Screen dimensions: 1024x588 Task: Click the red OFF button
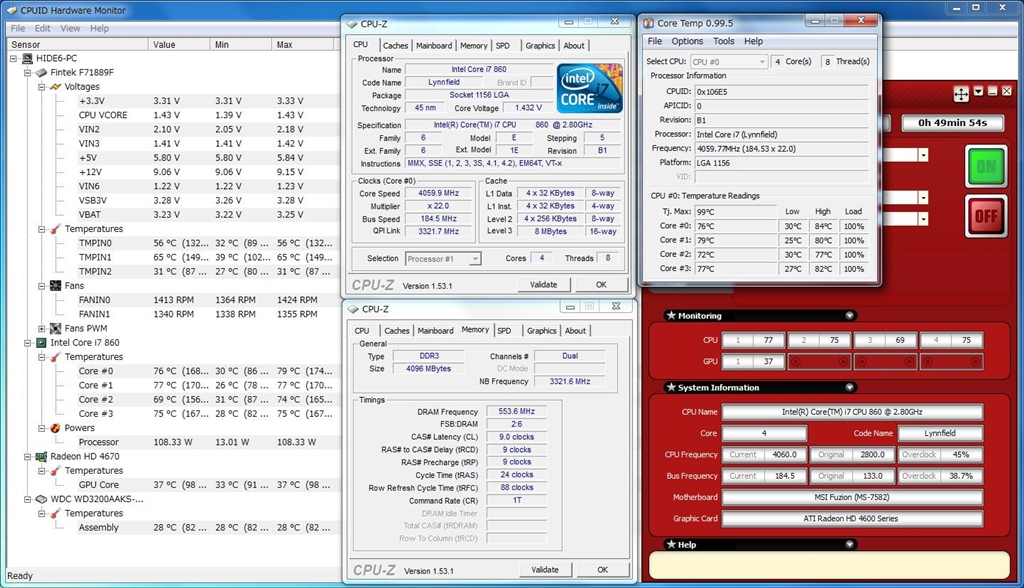986,216
